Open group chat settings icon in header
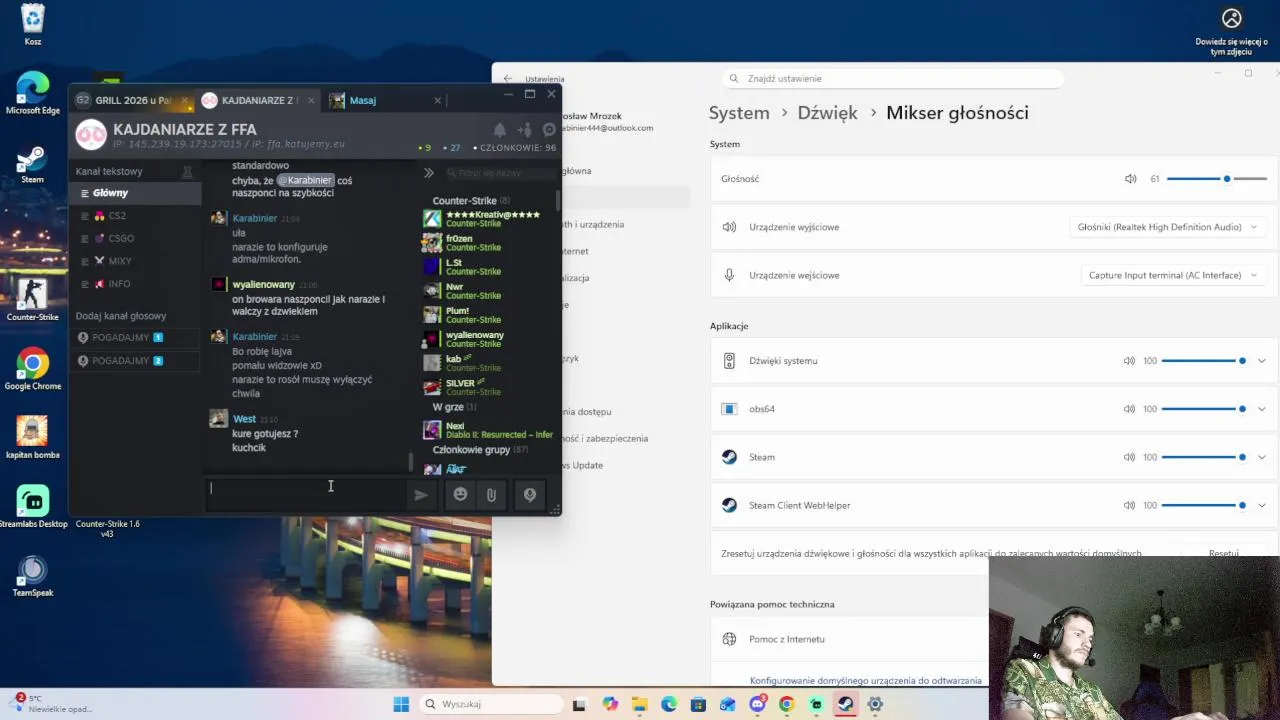 pyautogui.click(x=549, y=130)
